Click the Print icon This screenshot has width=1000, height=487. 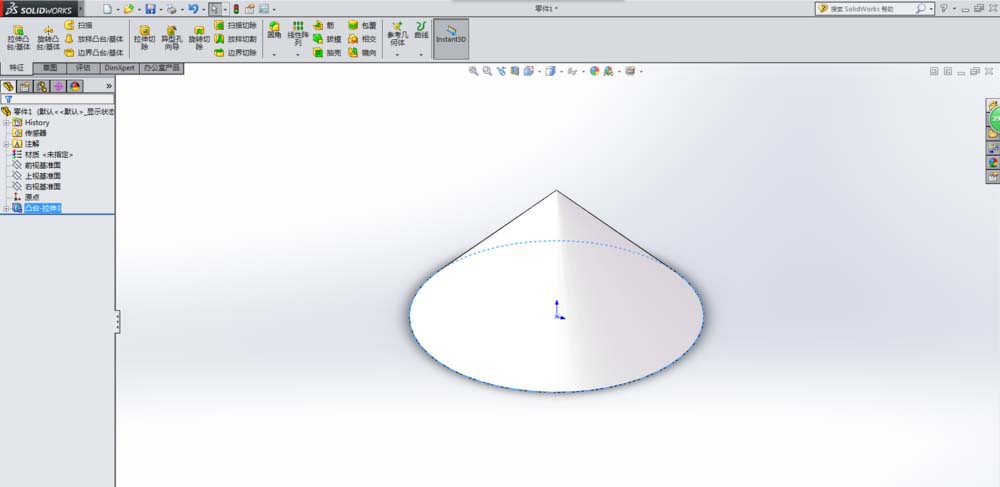click(172, 9)
